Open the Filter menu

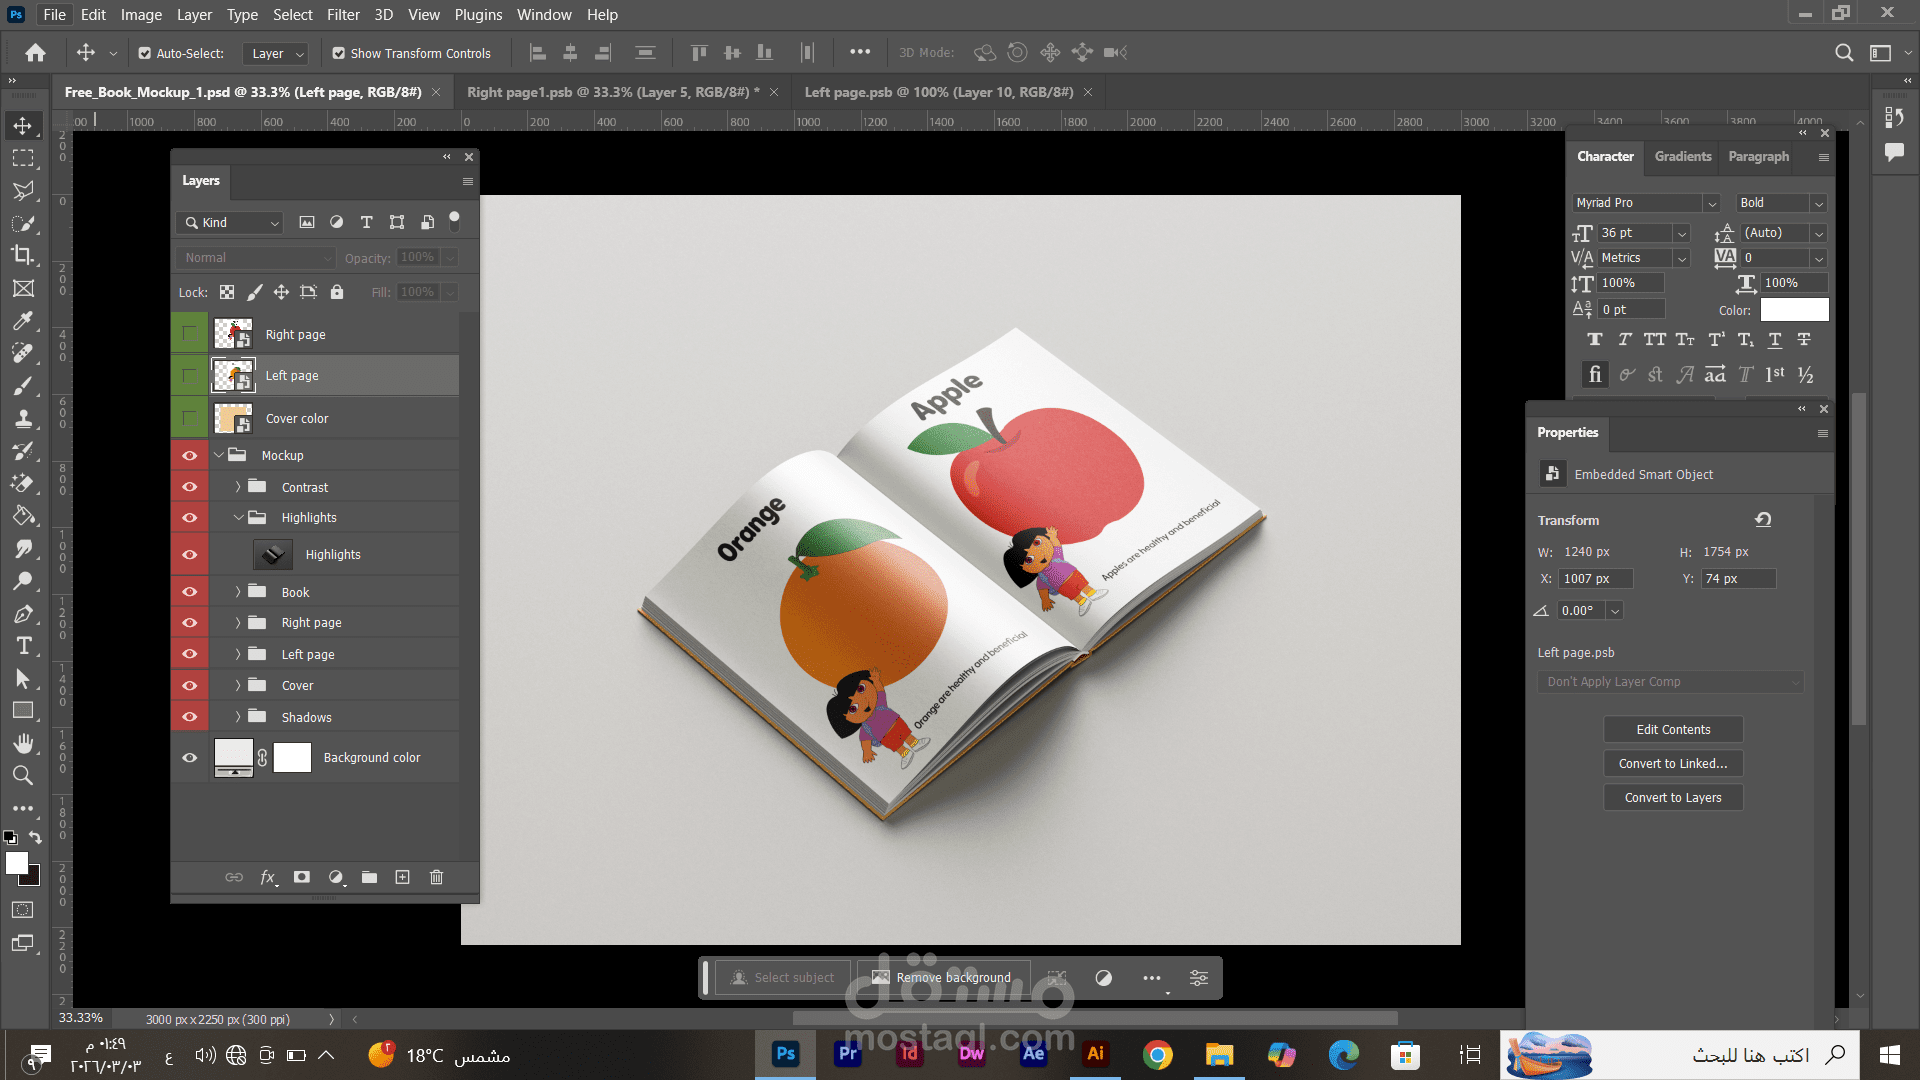pos(343,14)
